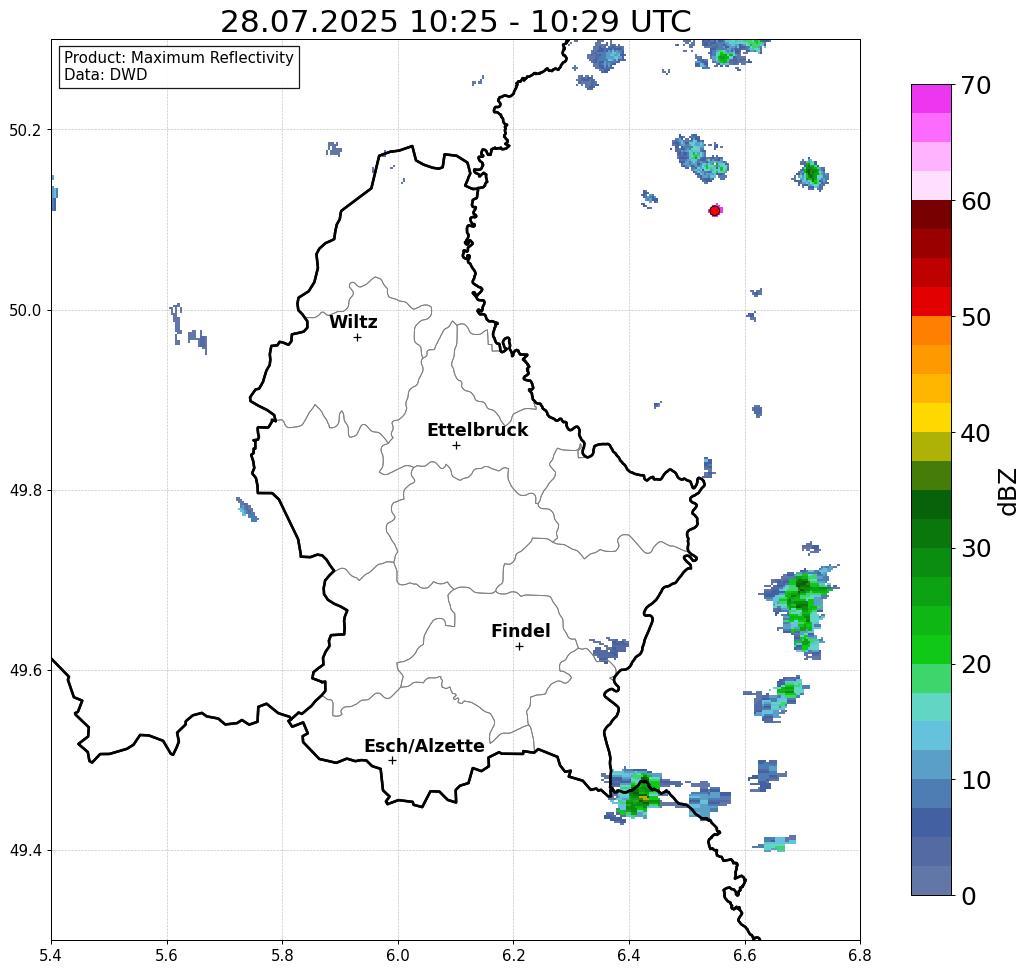Click the 49.8 latitude tick label
This screenshot has width=1029, height=973.
[25, 490]
